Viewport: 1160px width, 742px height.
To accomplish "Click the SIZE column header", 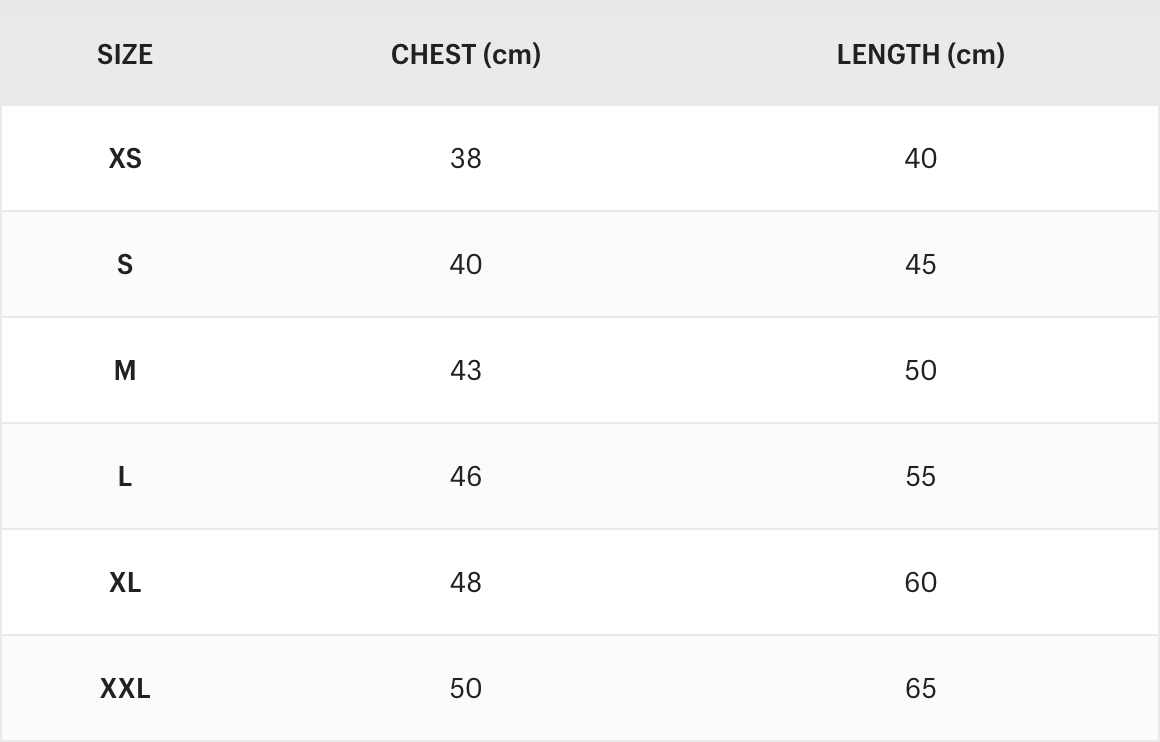I will coord(125,54).
